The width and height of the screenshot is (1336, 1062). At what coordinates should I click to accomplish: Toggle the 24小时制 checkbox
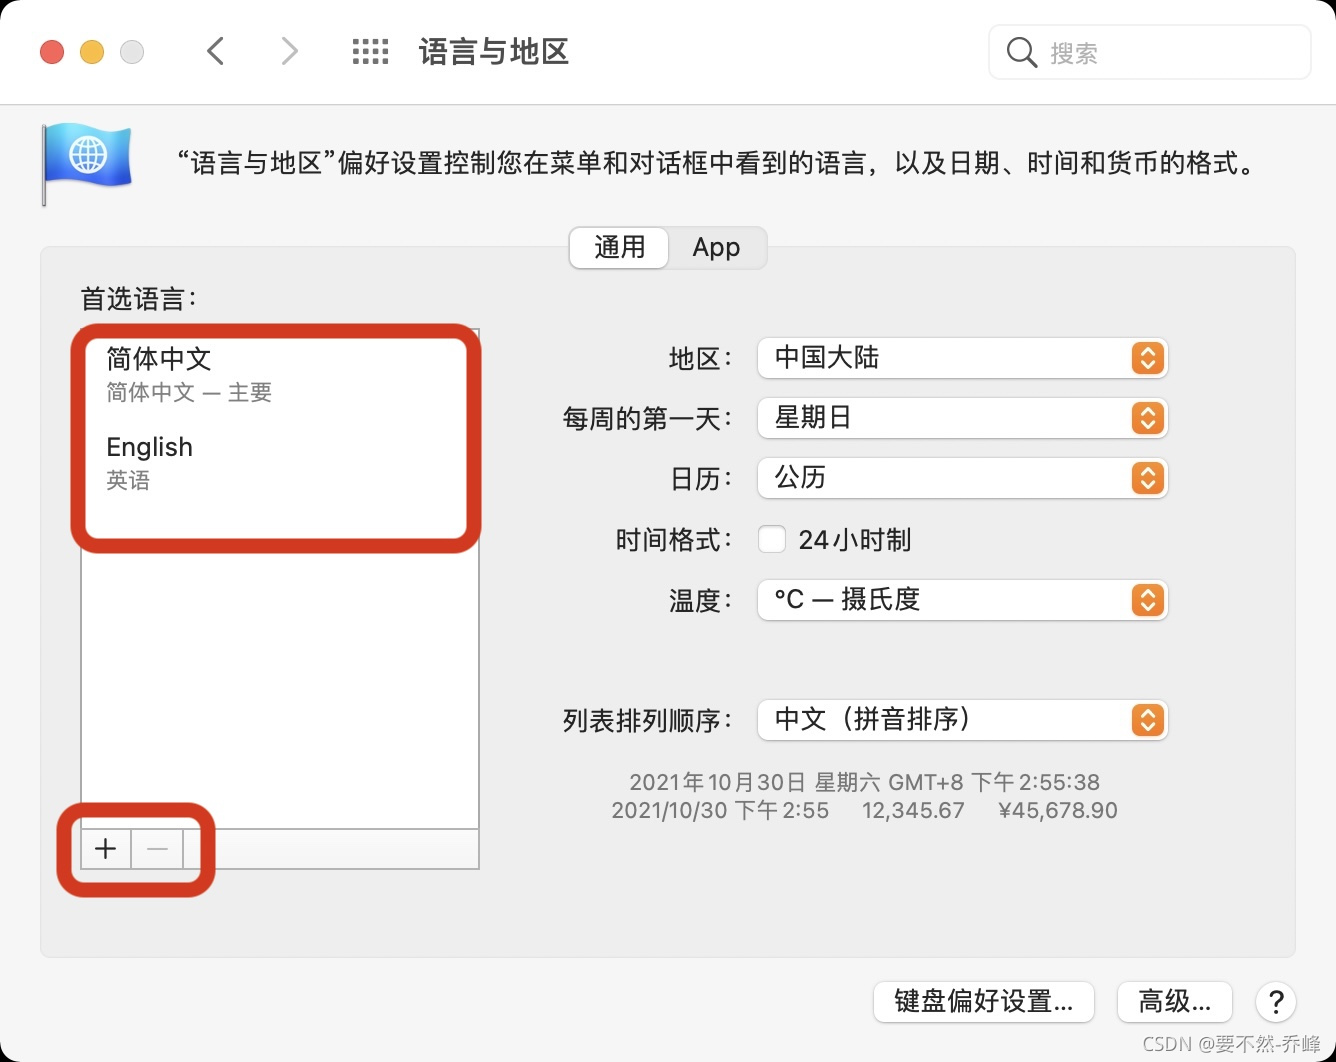[x=772, y=539]
